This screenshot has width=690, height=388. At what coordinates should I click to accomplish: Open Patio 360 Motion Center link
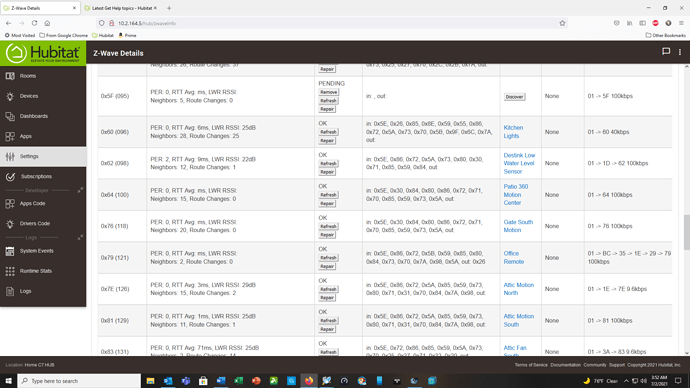[516, 195]
